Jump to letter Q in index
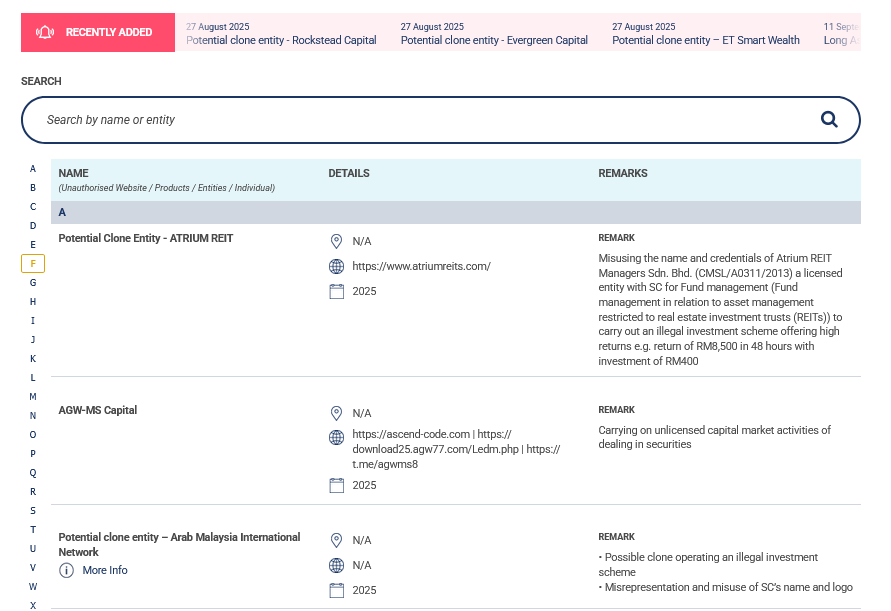The image size is (891, 611). point(33,473)
